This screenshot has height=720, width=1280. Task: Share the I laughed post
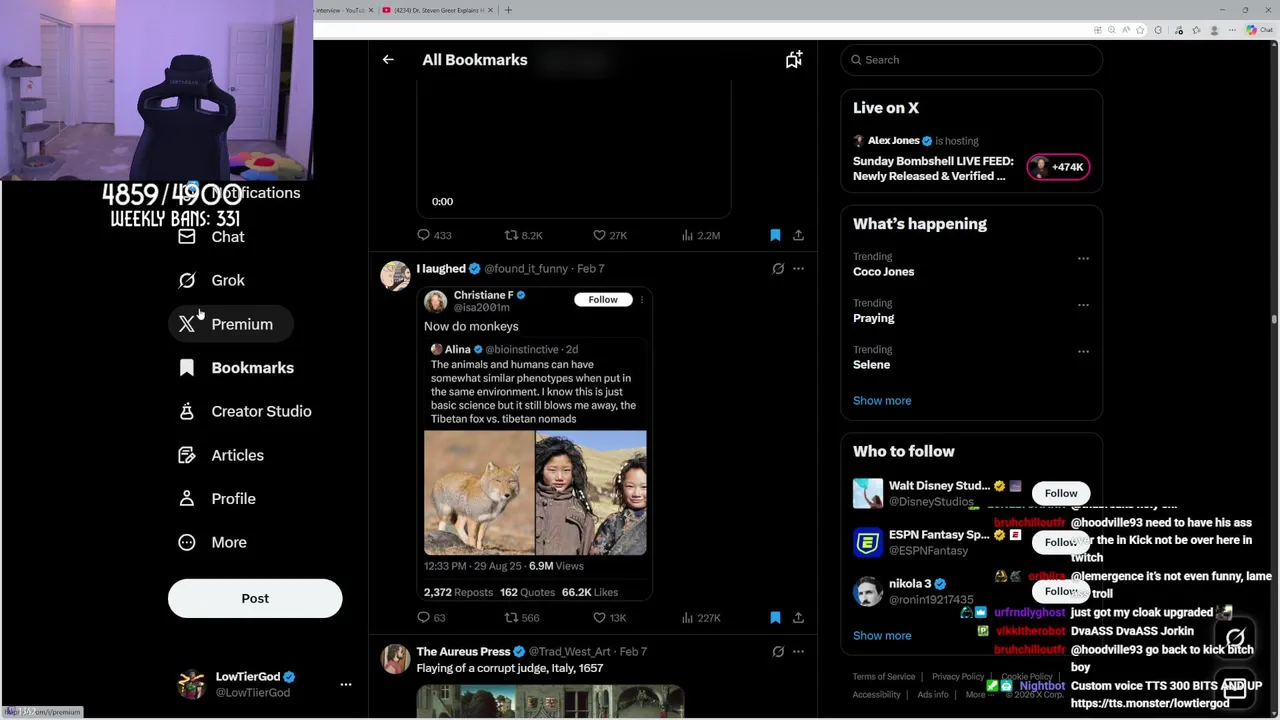[x=798, y=618]
